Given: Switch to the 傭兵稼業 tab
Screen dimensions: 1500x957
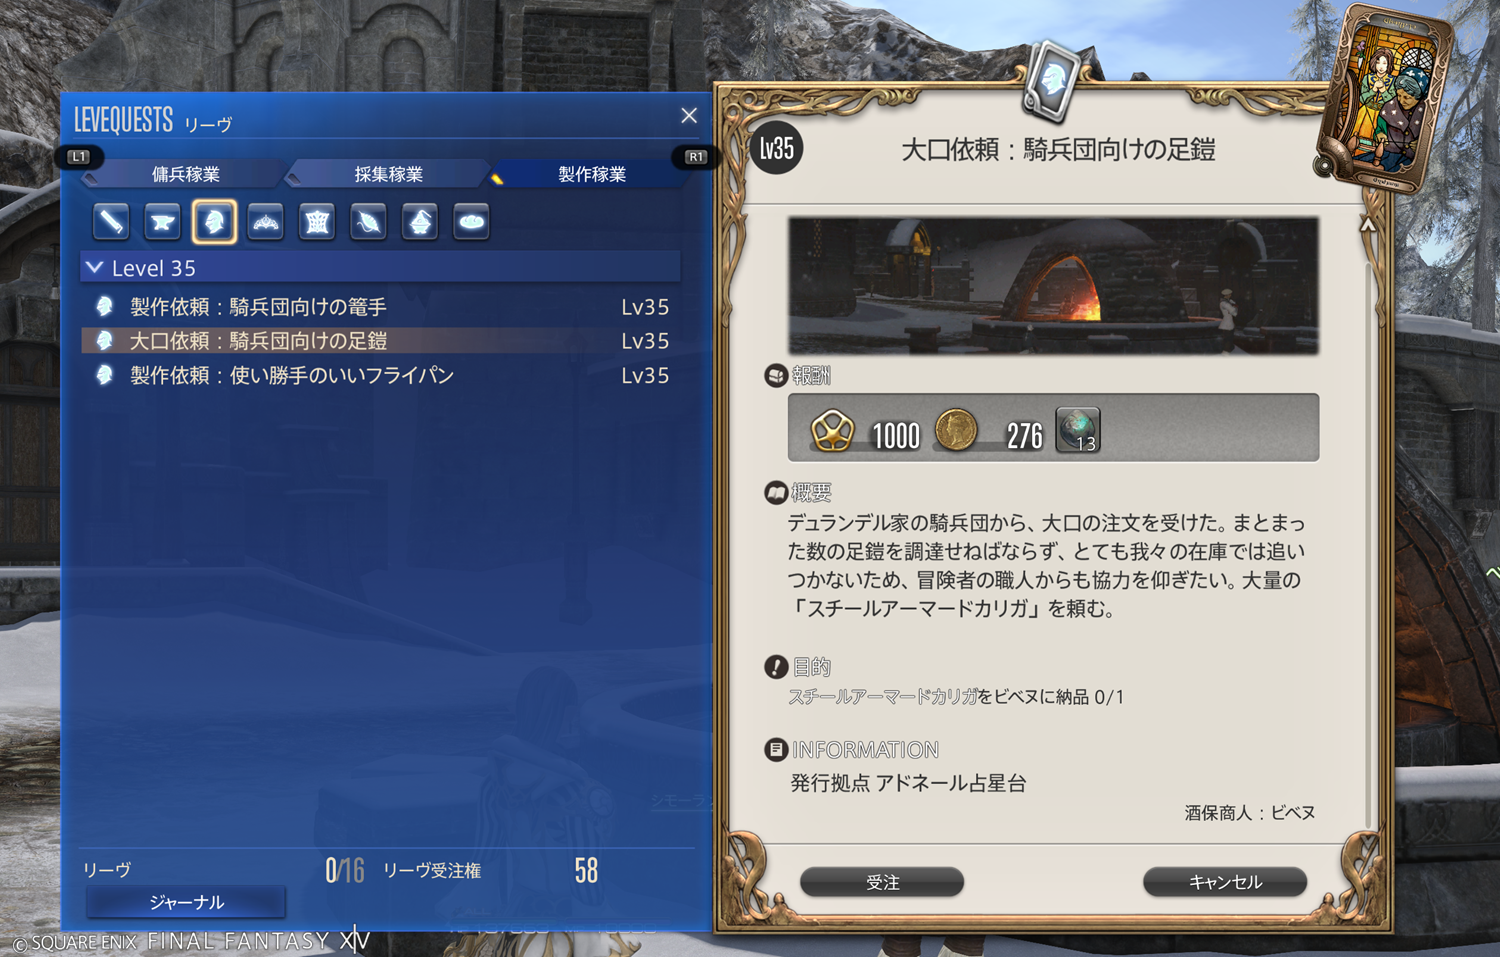Looking at the screenshot, I should click(186, 174).
